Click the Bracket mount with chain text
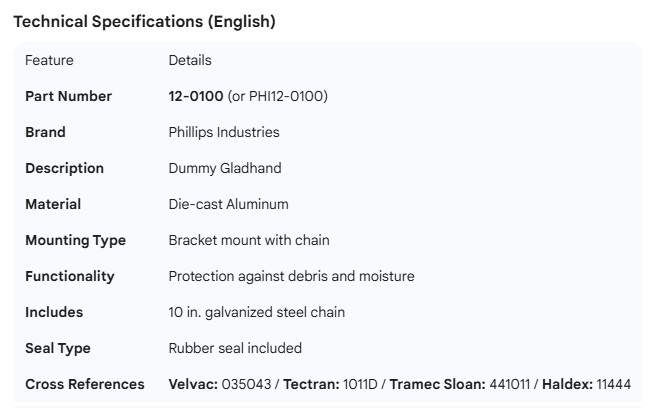 click(249, 240)
